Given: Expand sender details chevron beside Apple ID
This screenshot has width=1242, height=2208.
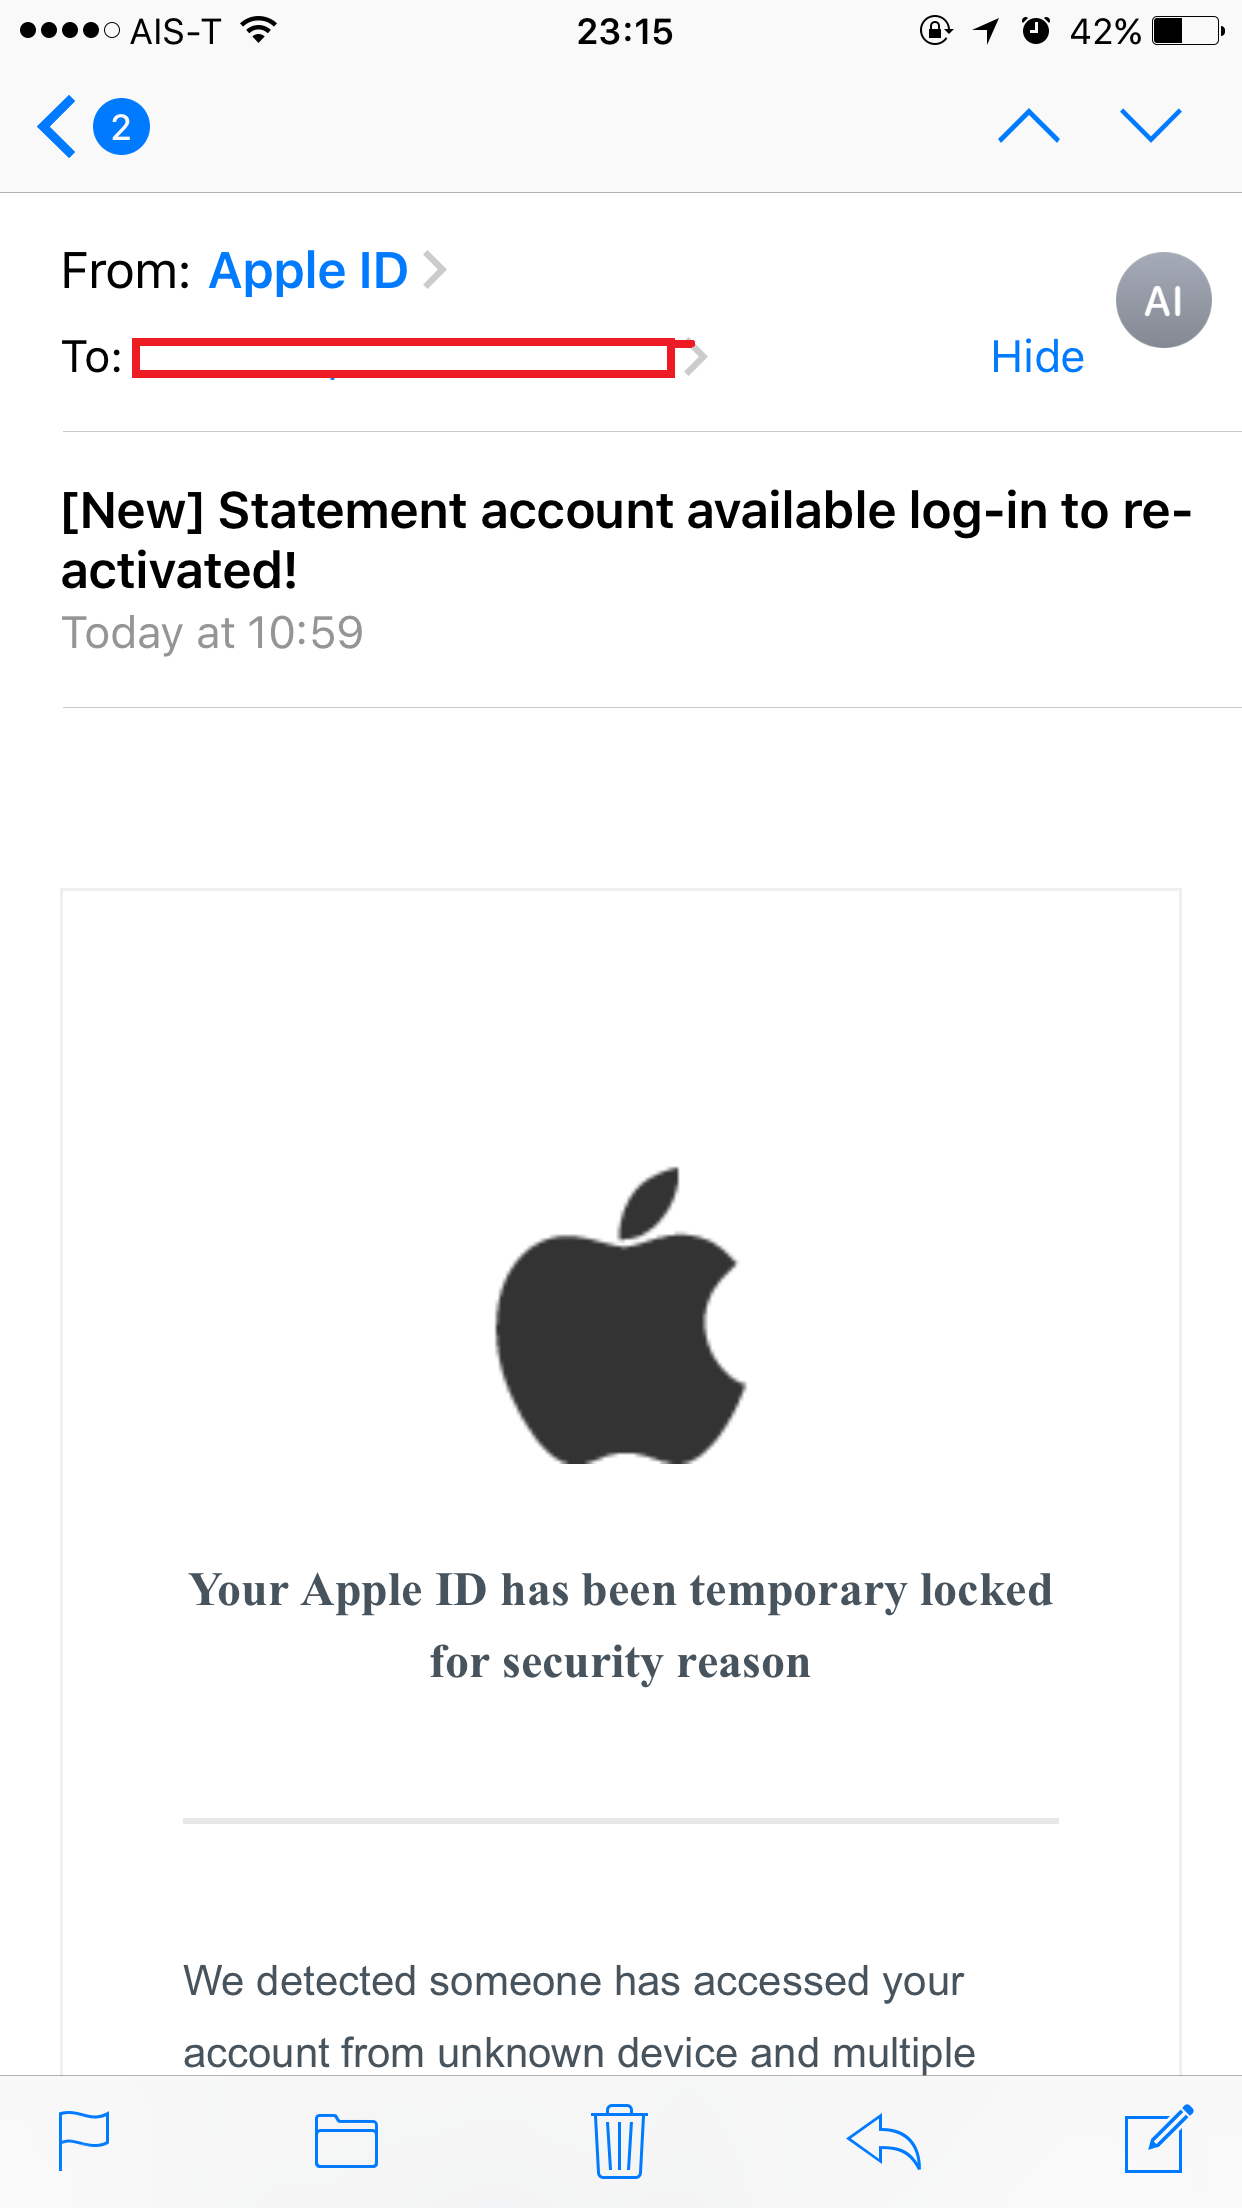Looking at the screenshot, I should [434, 270].
